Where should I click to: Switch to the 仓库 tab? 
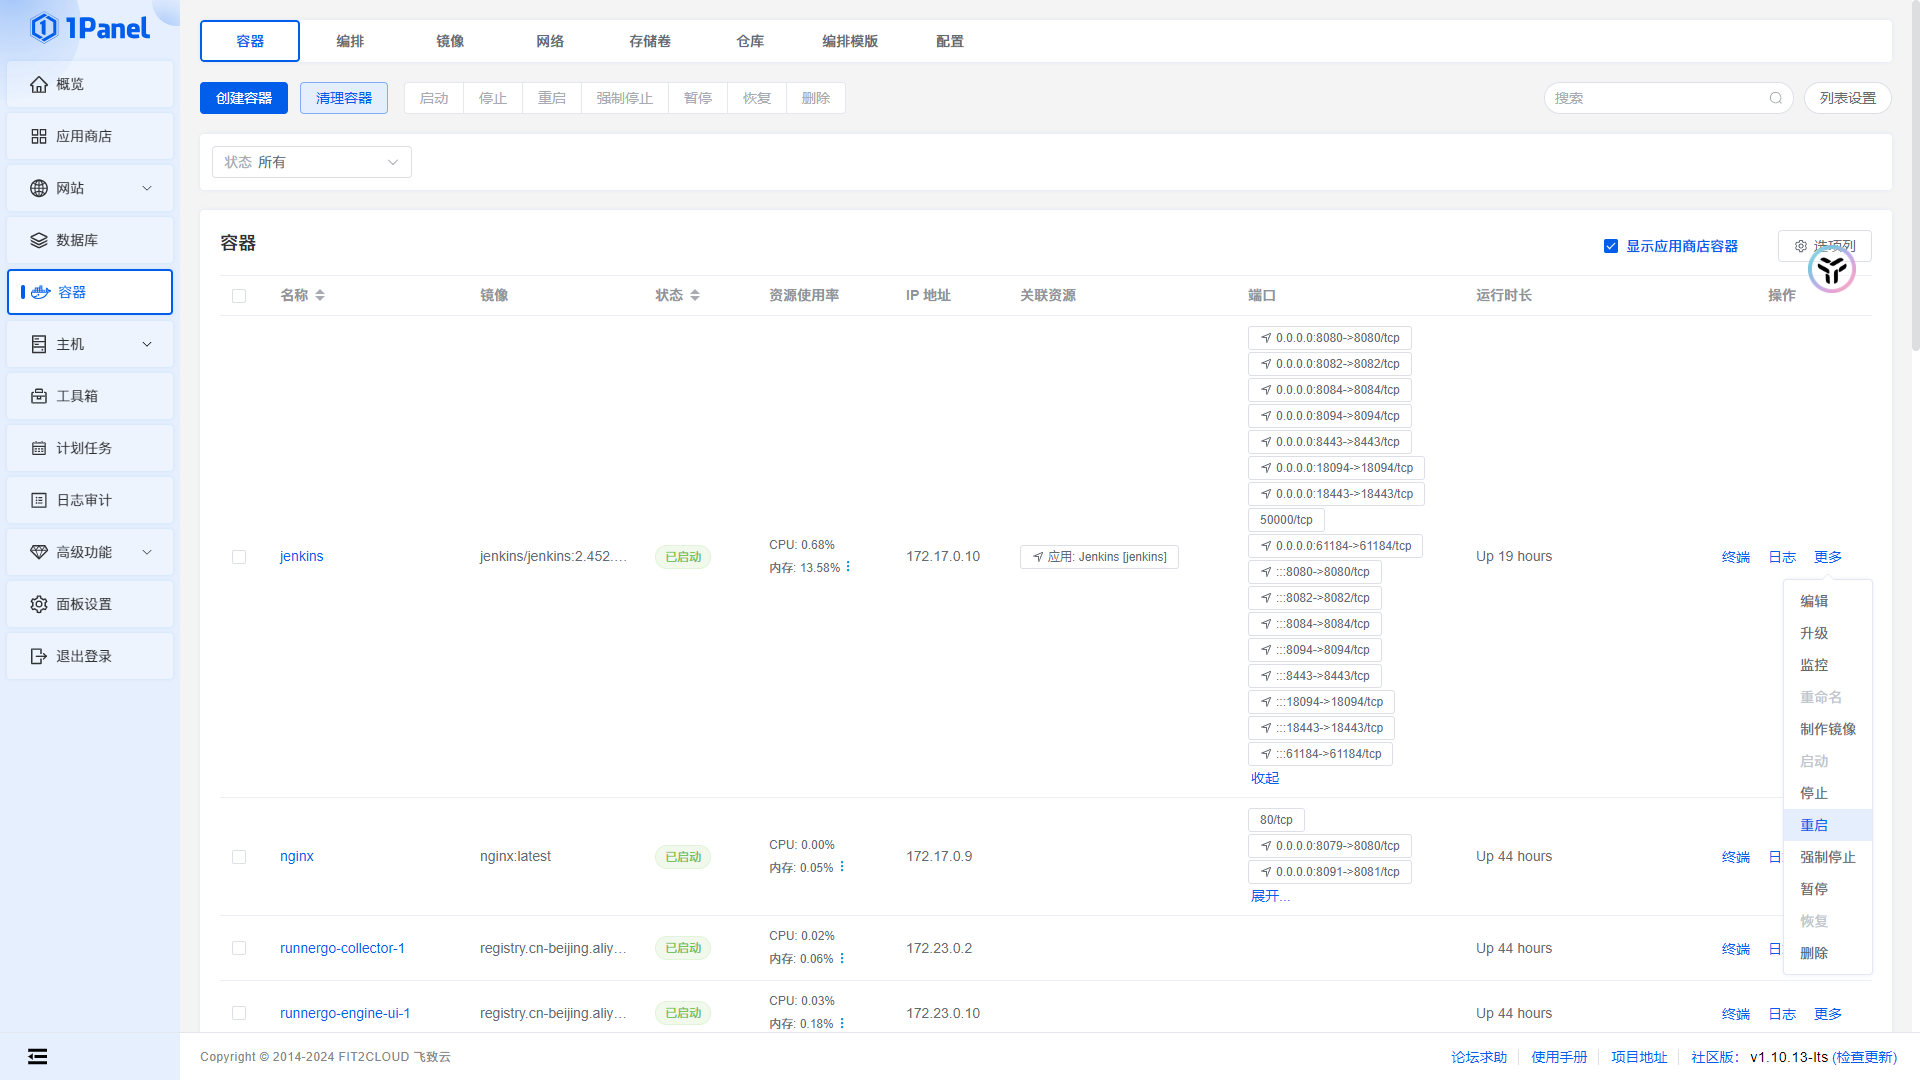[x=750, y=41]
